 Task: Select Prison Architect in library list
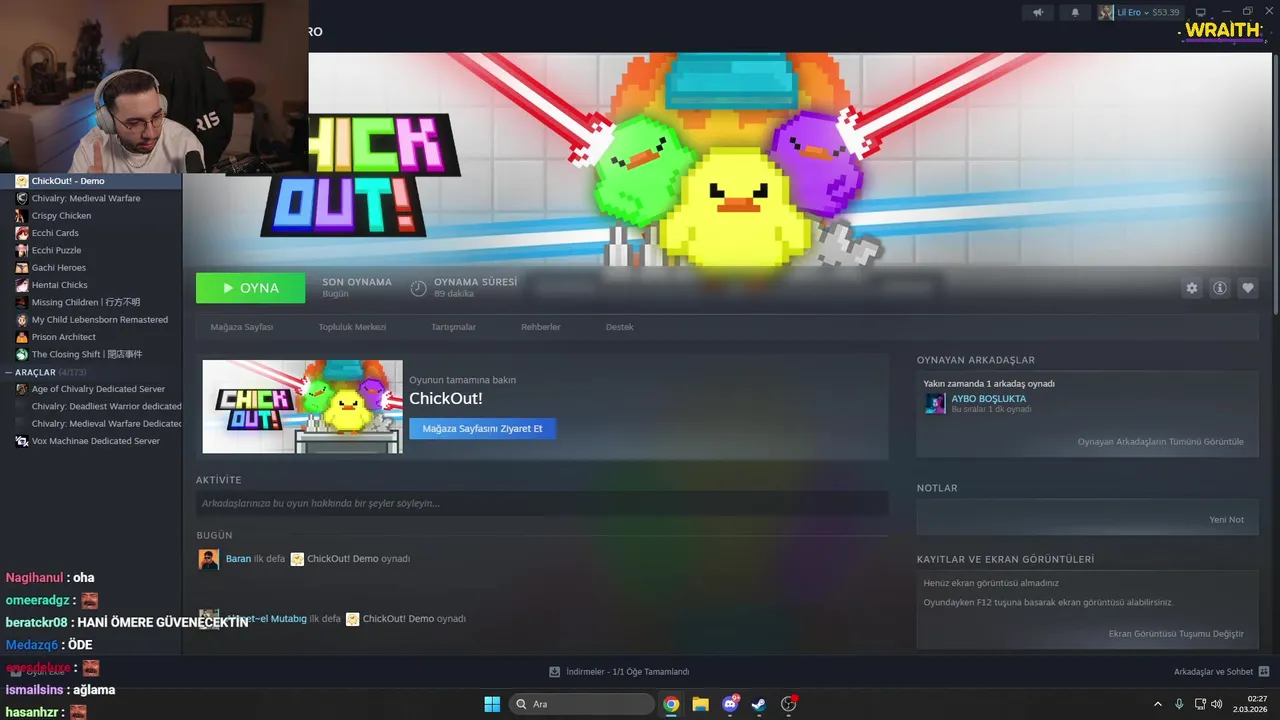91,337
